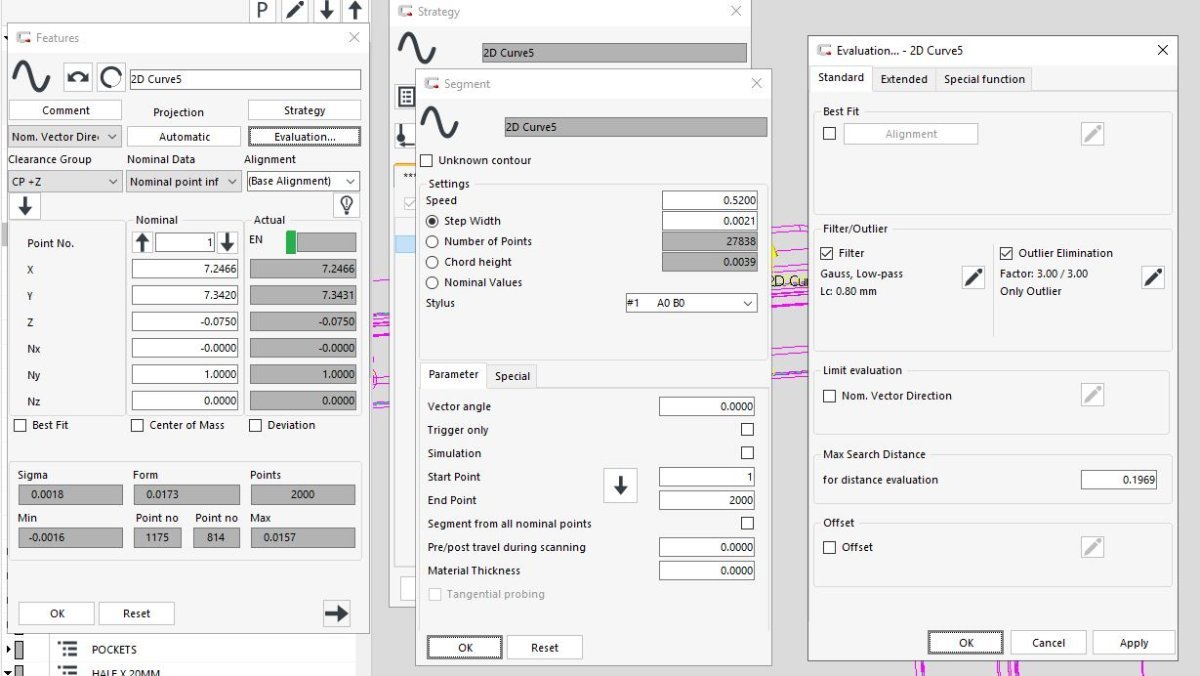This screenshot has width=1200, height=676.
Task: Edit the Gauss filter settings pencil
Action: point(973,278)
